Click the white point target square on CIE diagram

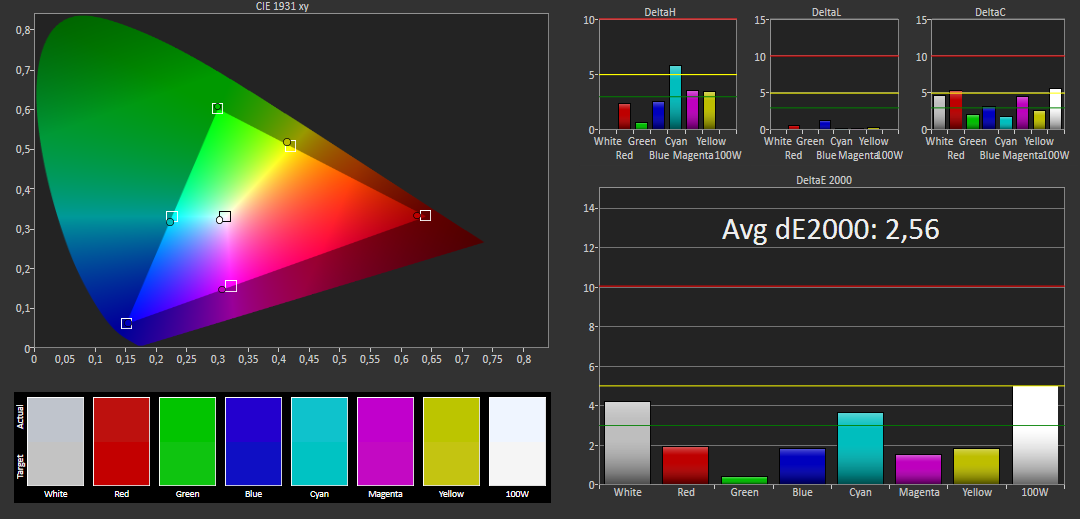[225, 217]
